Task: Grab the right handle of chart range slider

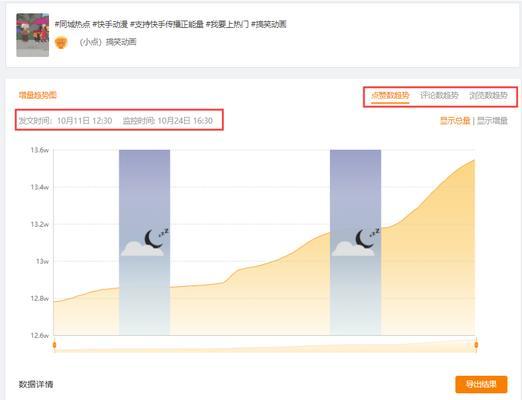Action: (x=476, y=345)
